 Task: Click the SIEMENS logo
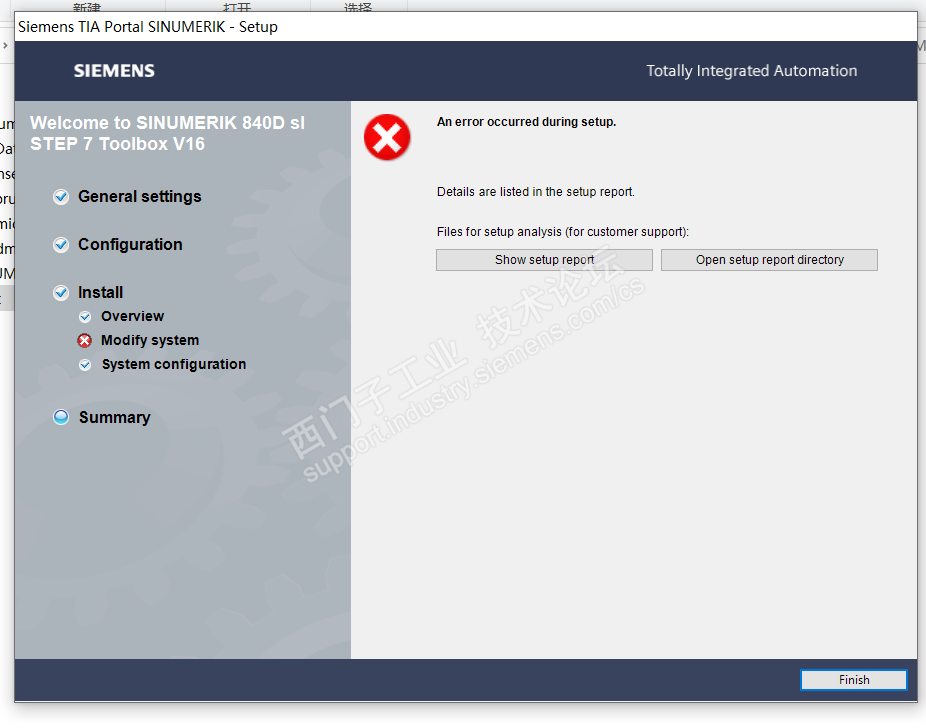point(114,71)
